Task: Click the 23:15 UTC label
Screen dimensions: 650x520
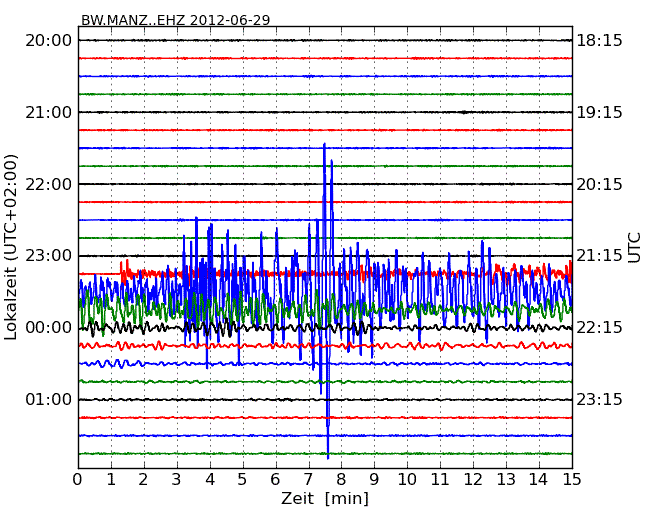Action: tap(599, 399)
